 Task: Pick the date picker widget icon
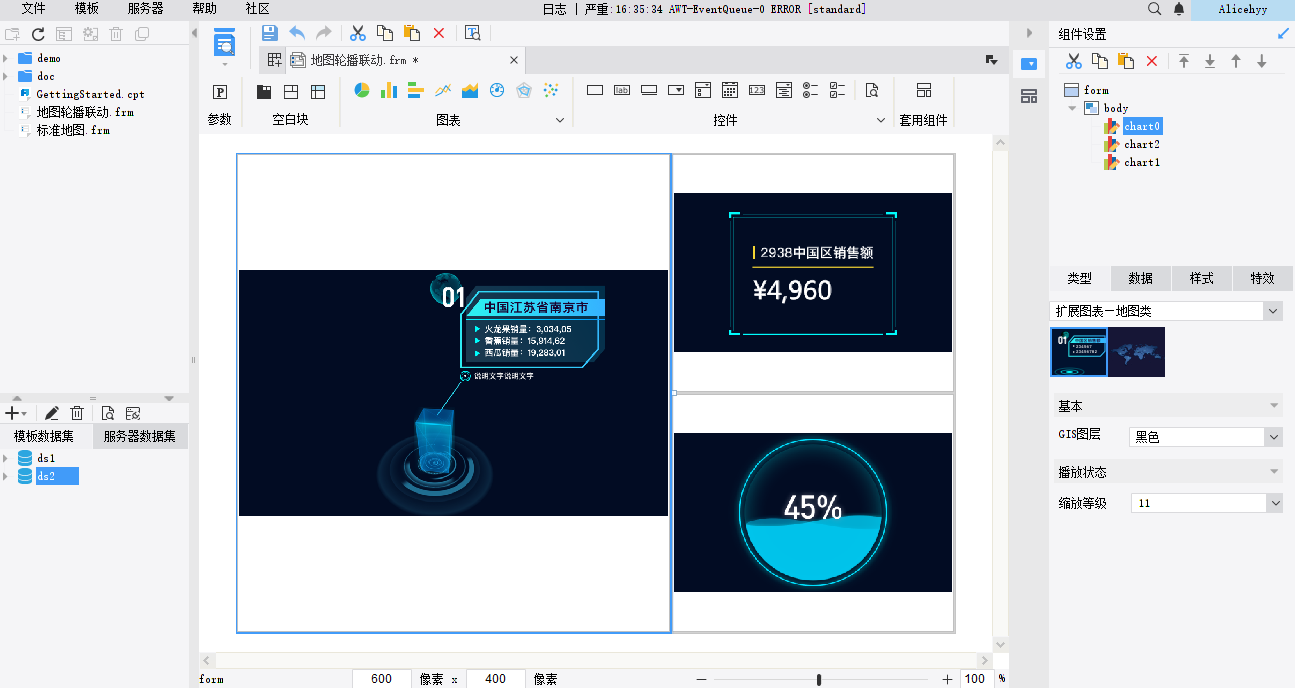[730, 91]
